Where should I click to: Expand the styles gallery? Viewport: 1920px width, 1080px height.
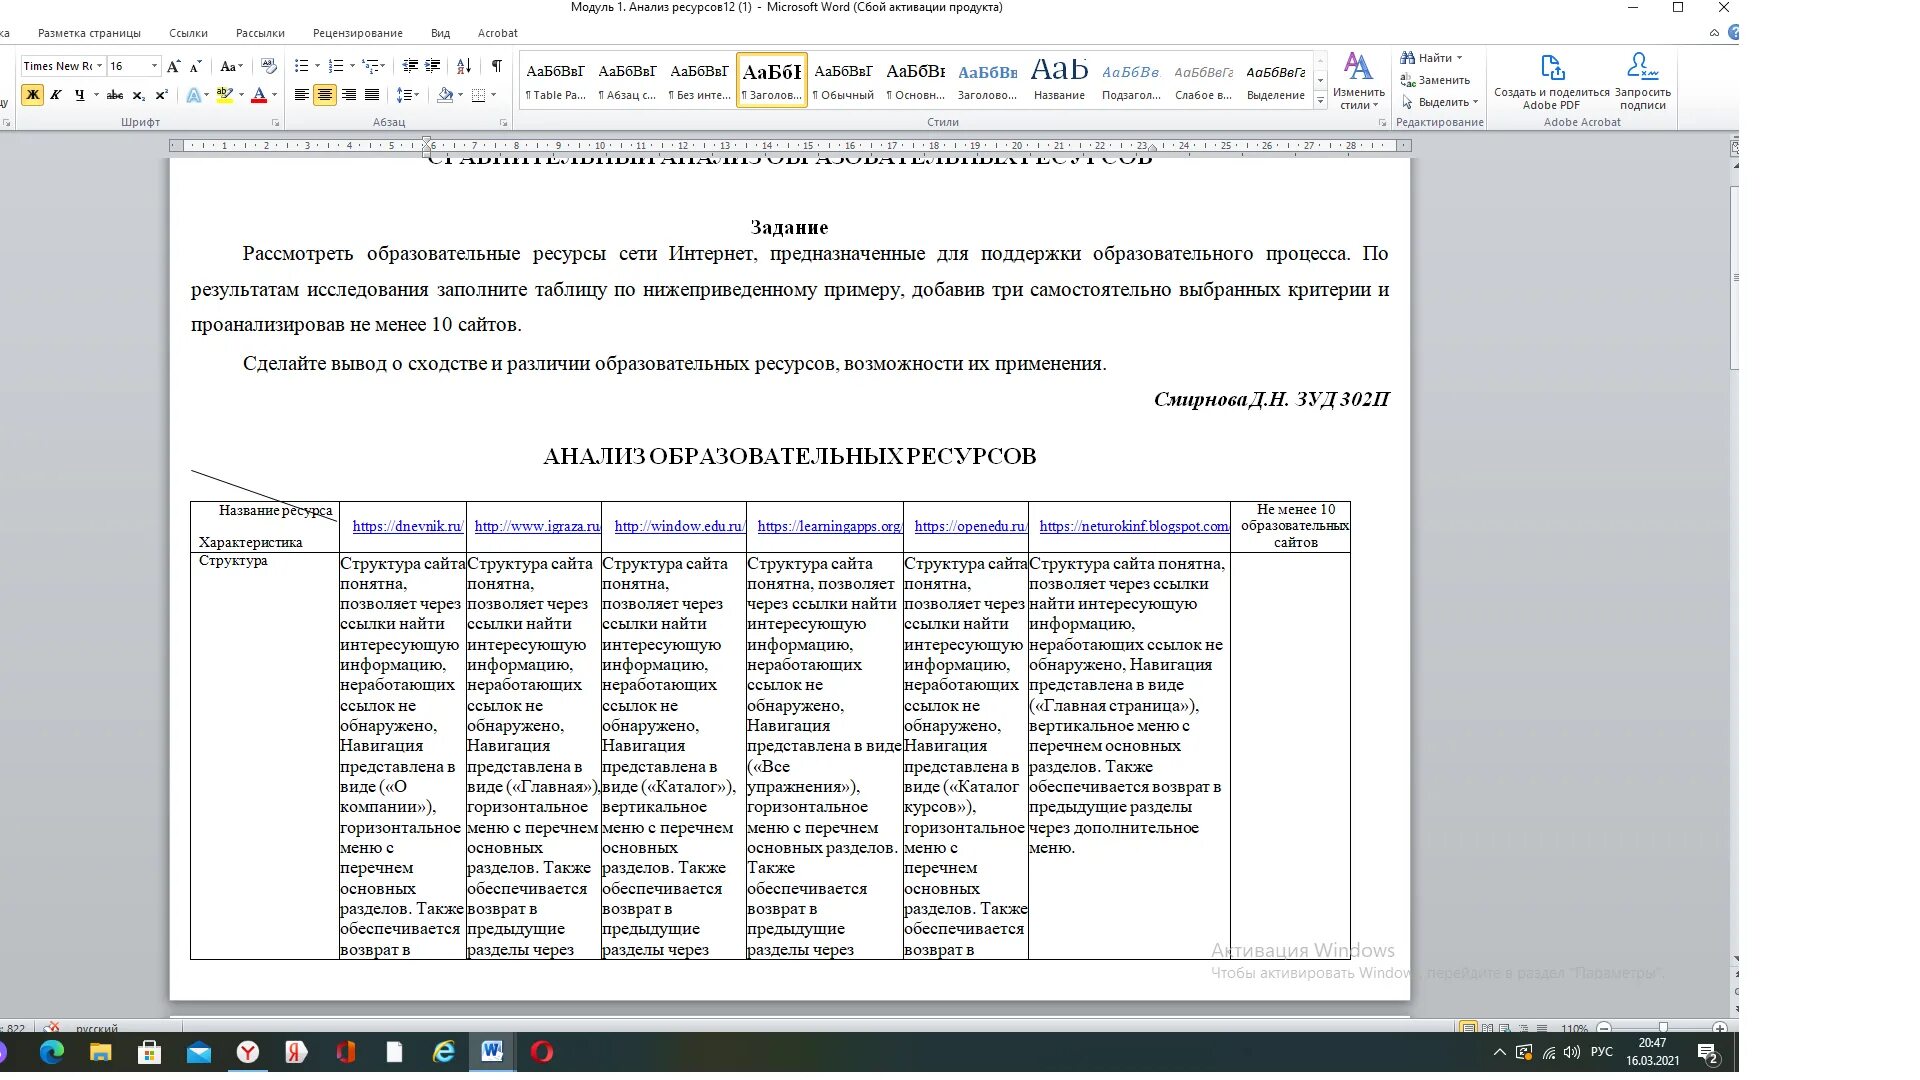(x=1320, y=101)
